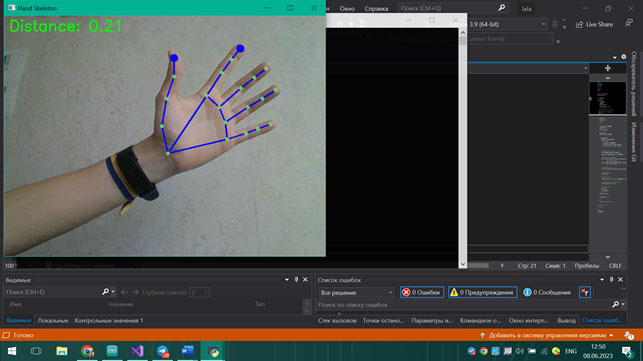643x361 pixels.
Task: Toggle the 0 Сообщения messages filter
Action: (x=547, y=292)
